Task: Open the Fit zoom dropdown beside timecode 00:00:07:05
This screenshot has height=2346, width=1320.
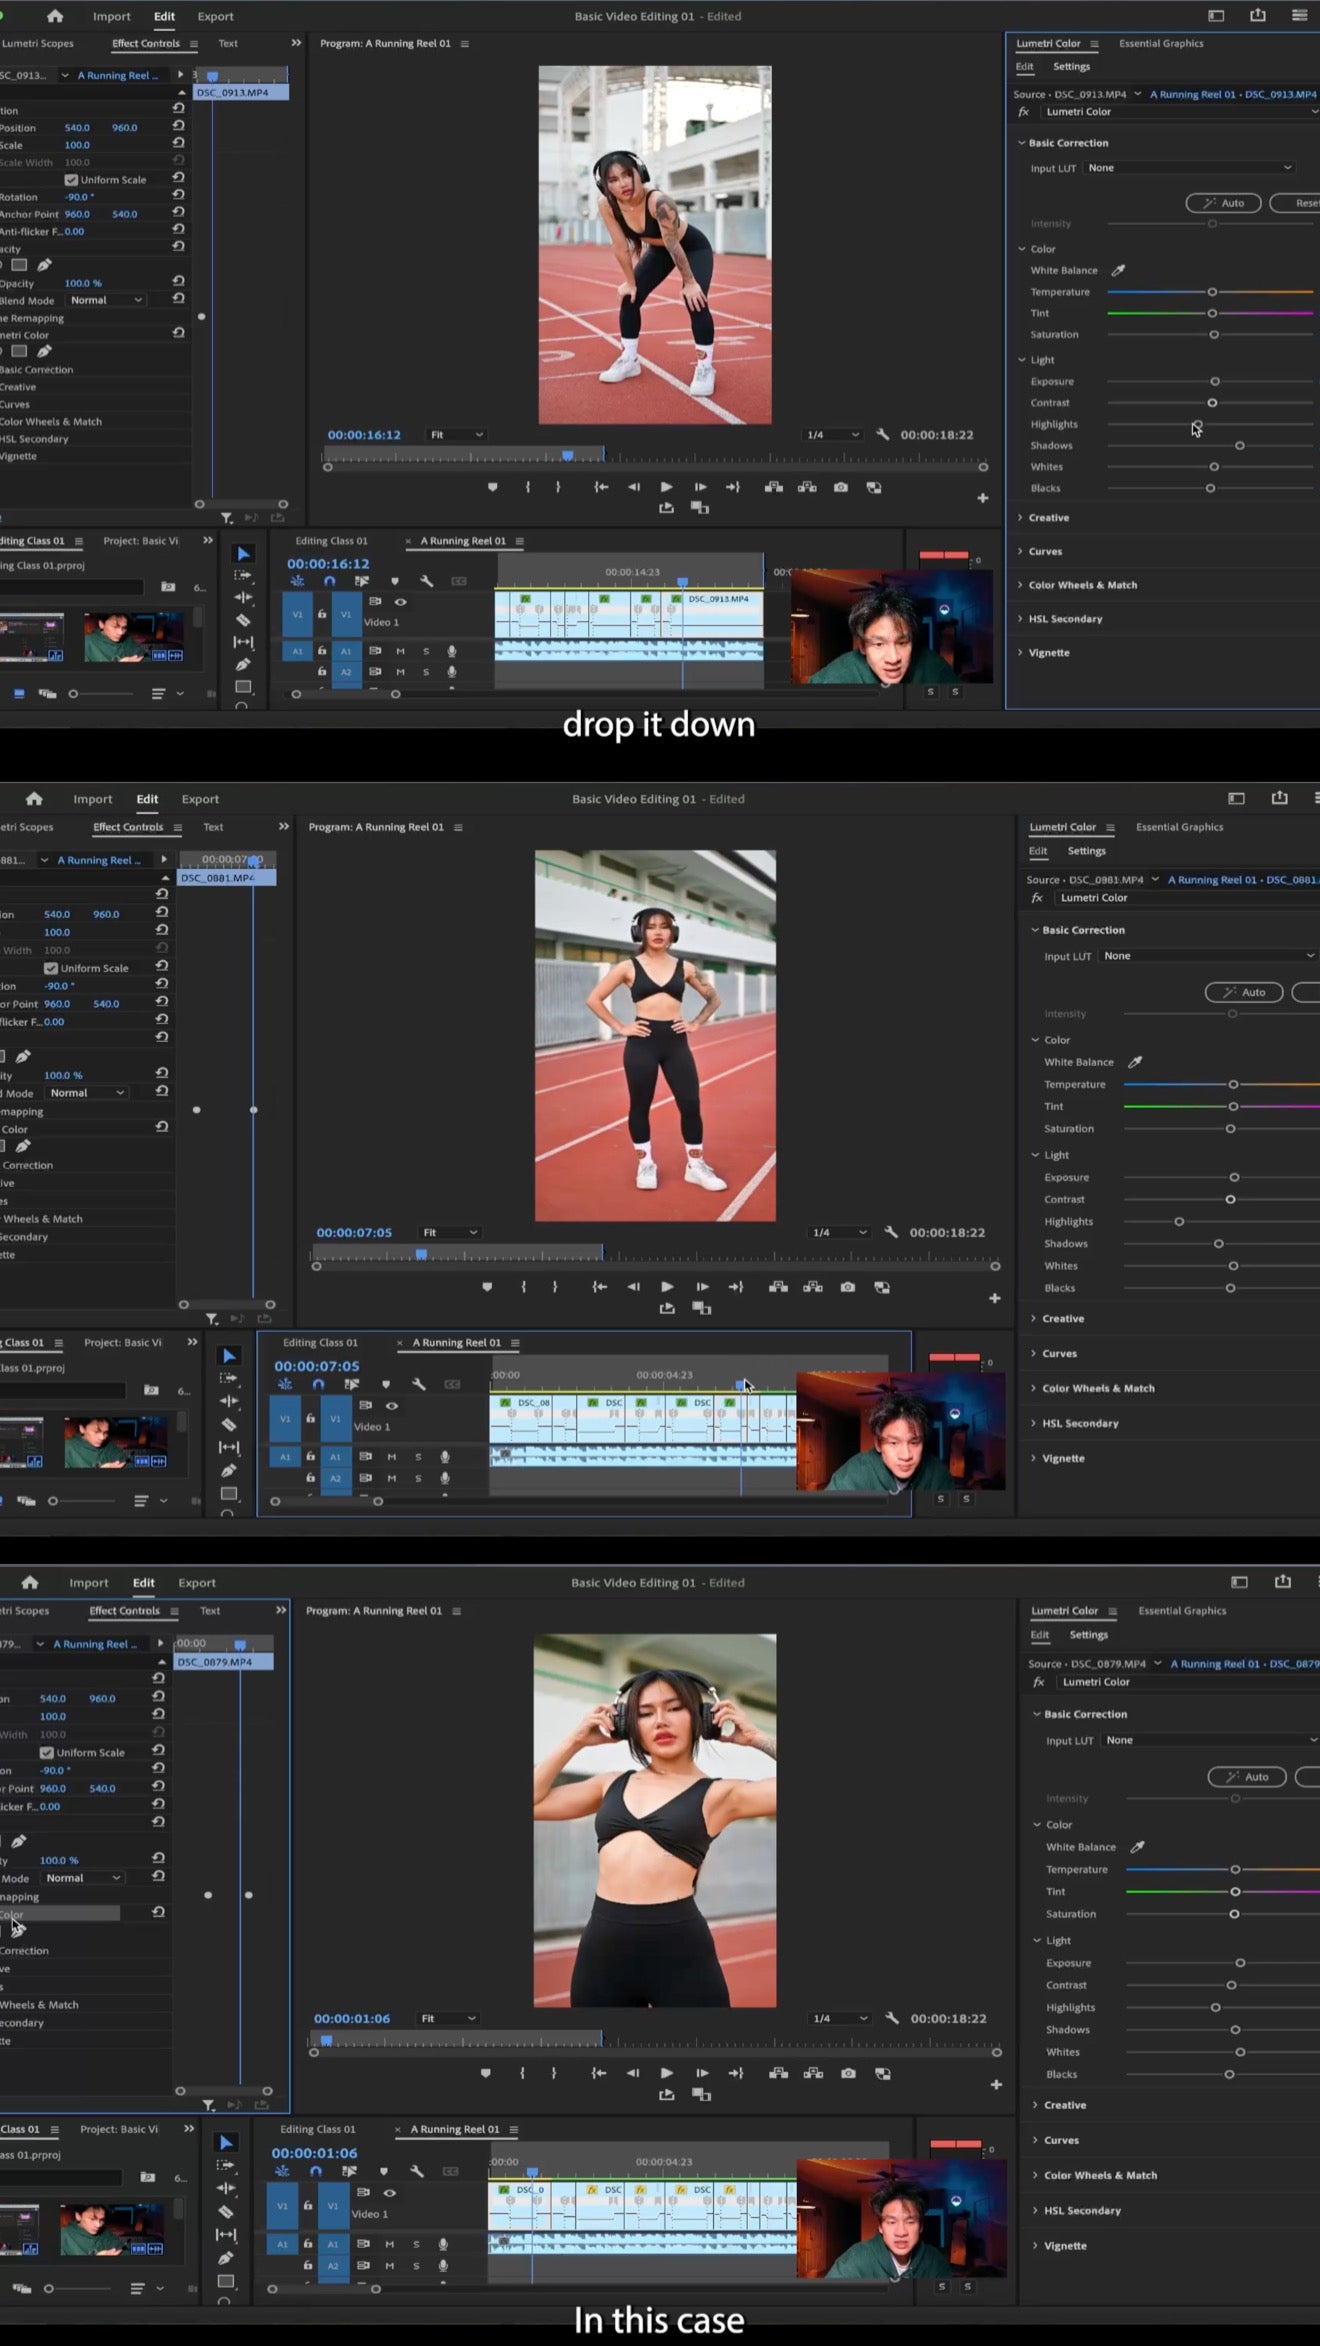Action: coord(449,1232)
